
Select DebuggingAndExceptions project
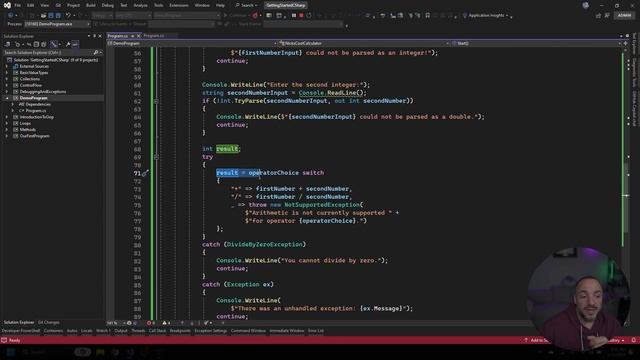[x=42, y=91]
